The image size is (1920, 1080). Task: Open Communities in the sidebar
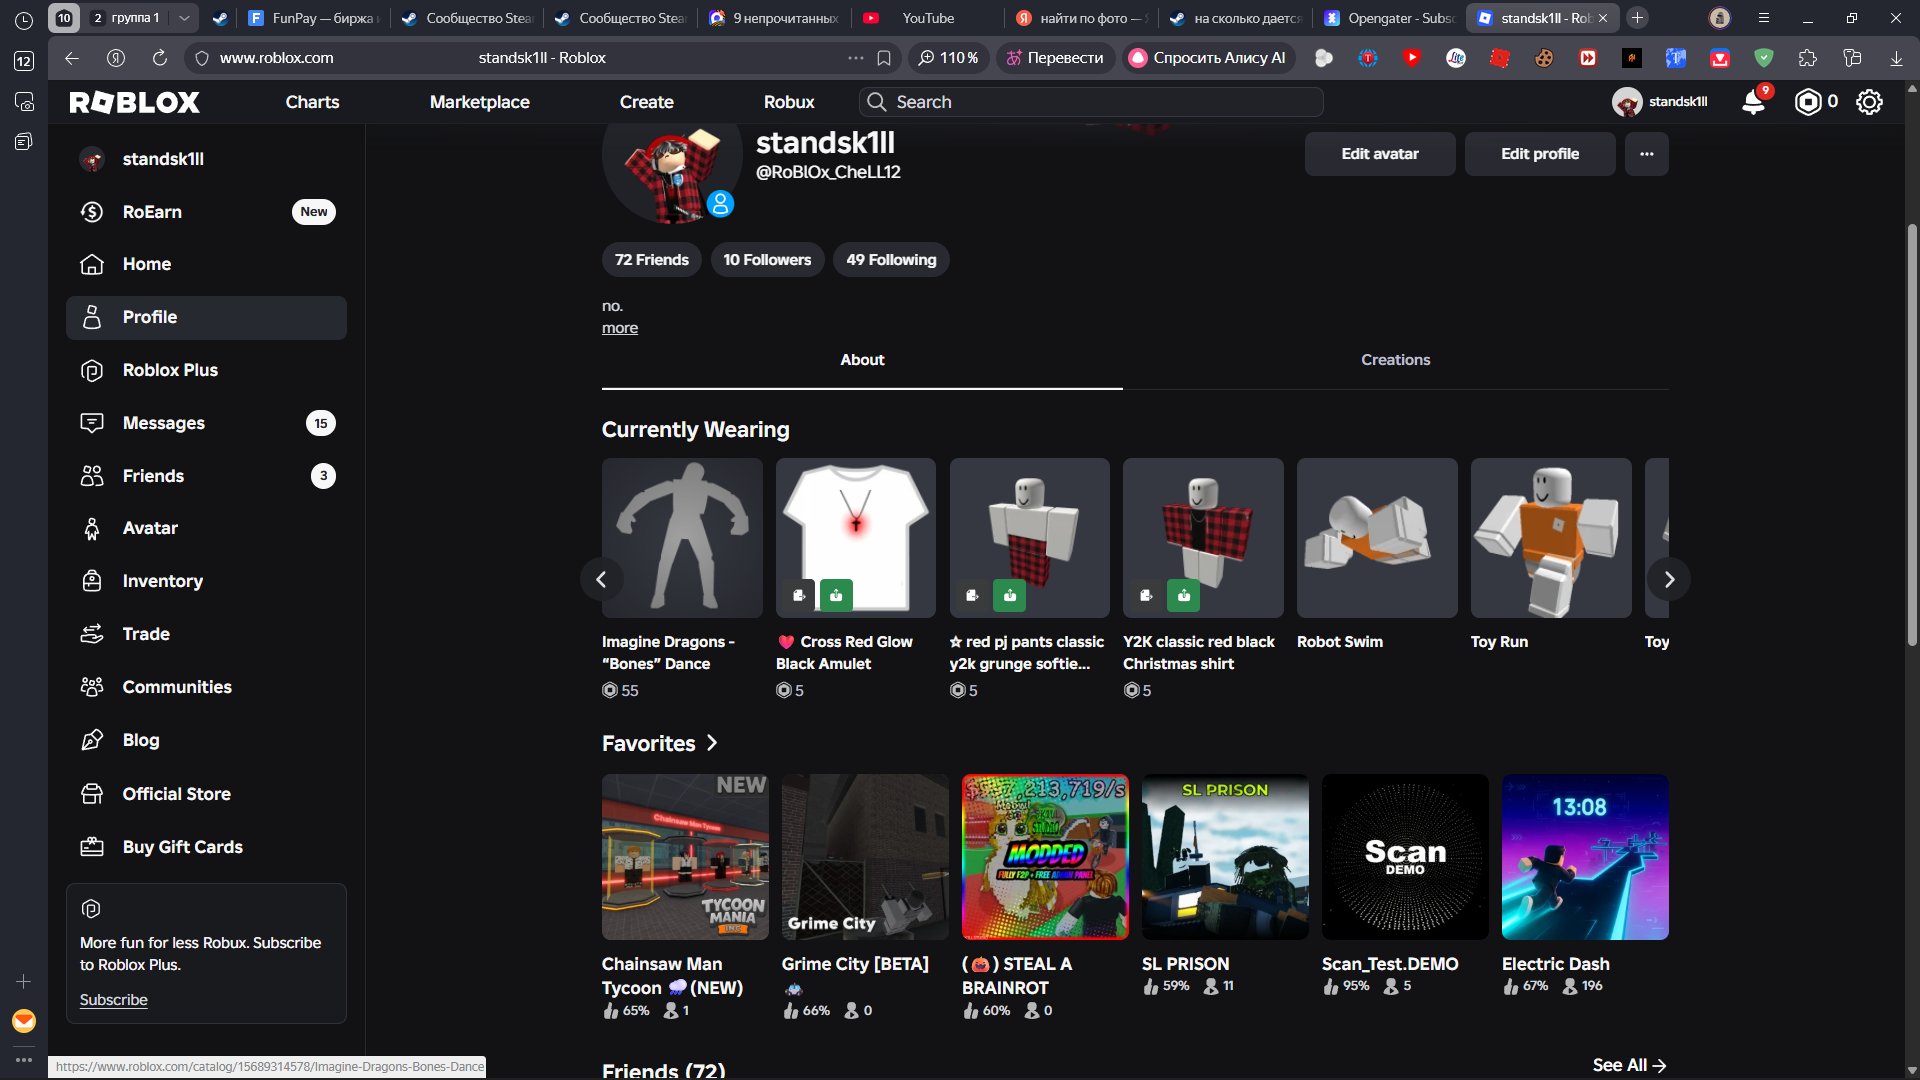(206, 687)
